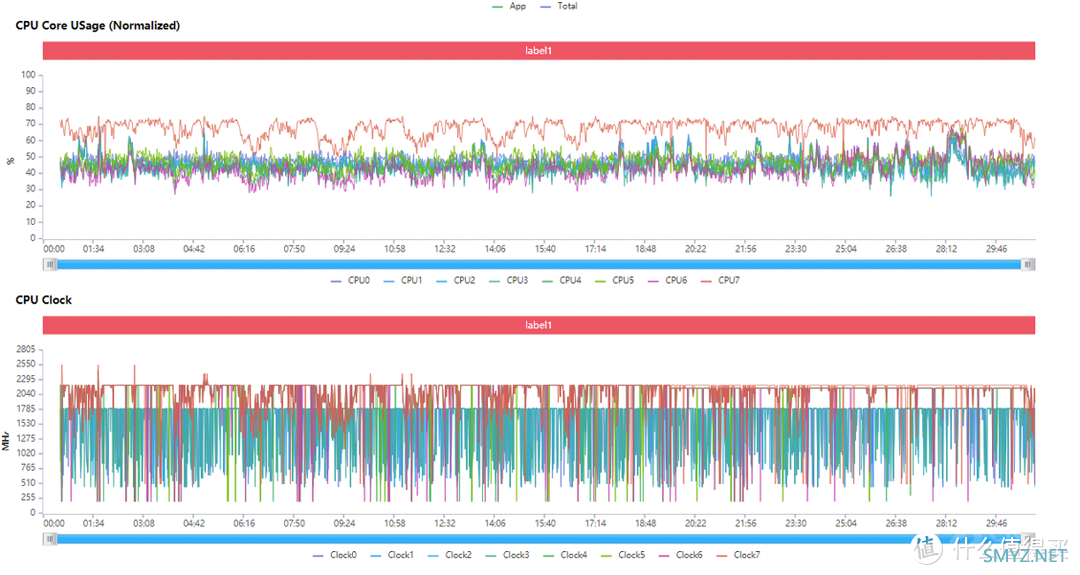Click 15:40 tick on usage chart axis
Screen dimensions: 1080x575
545,249
